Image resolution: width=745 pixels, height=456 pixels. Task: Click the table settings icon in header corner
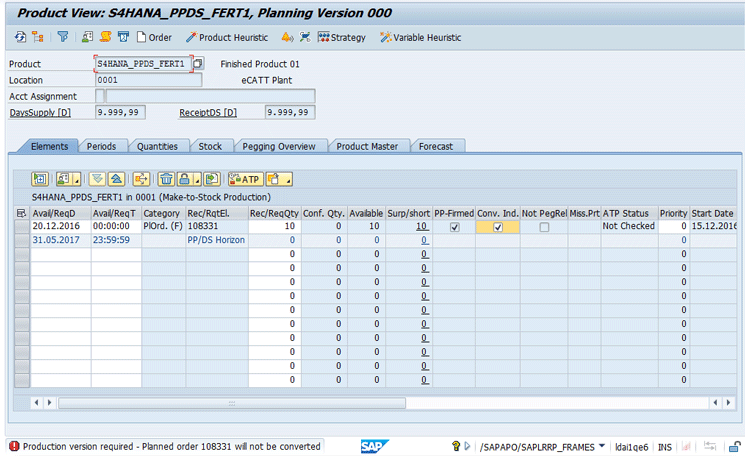[x=22, y=213]
